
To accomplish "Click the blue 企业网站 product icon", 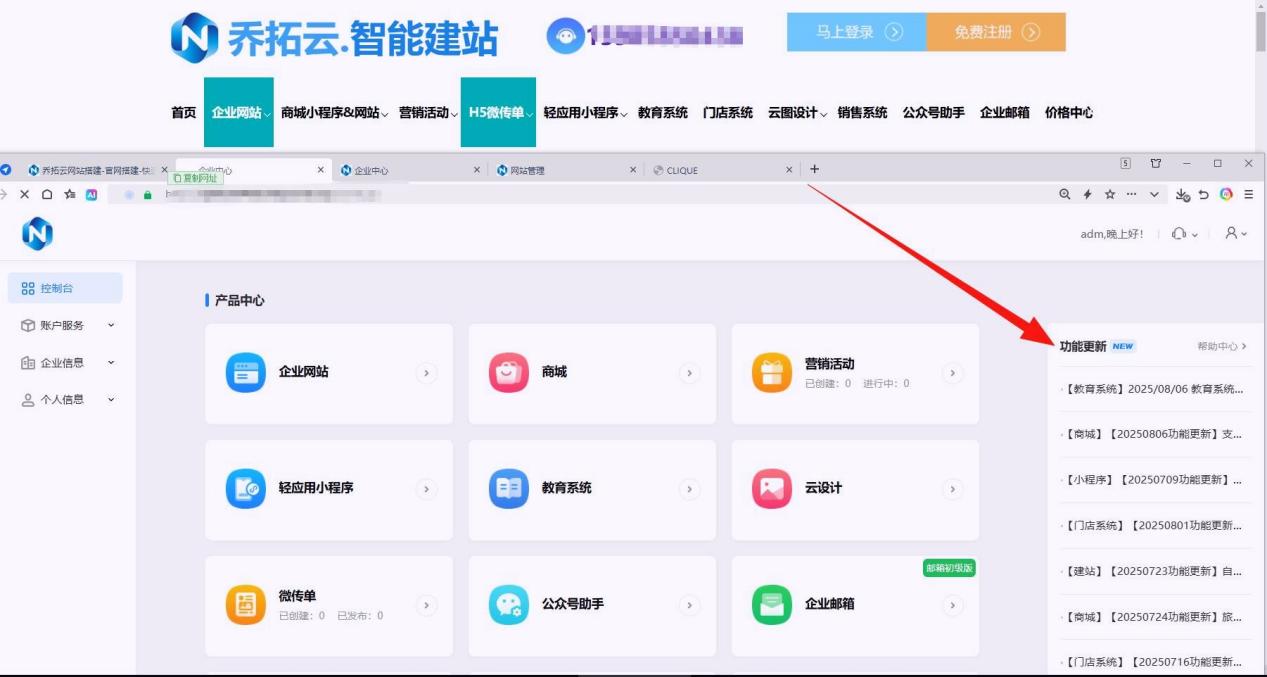I will tap(246, 373).
